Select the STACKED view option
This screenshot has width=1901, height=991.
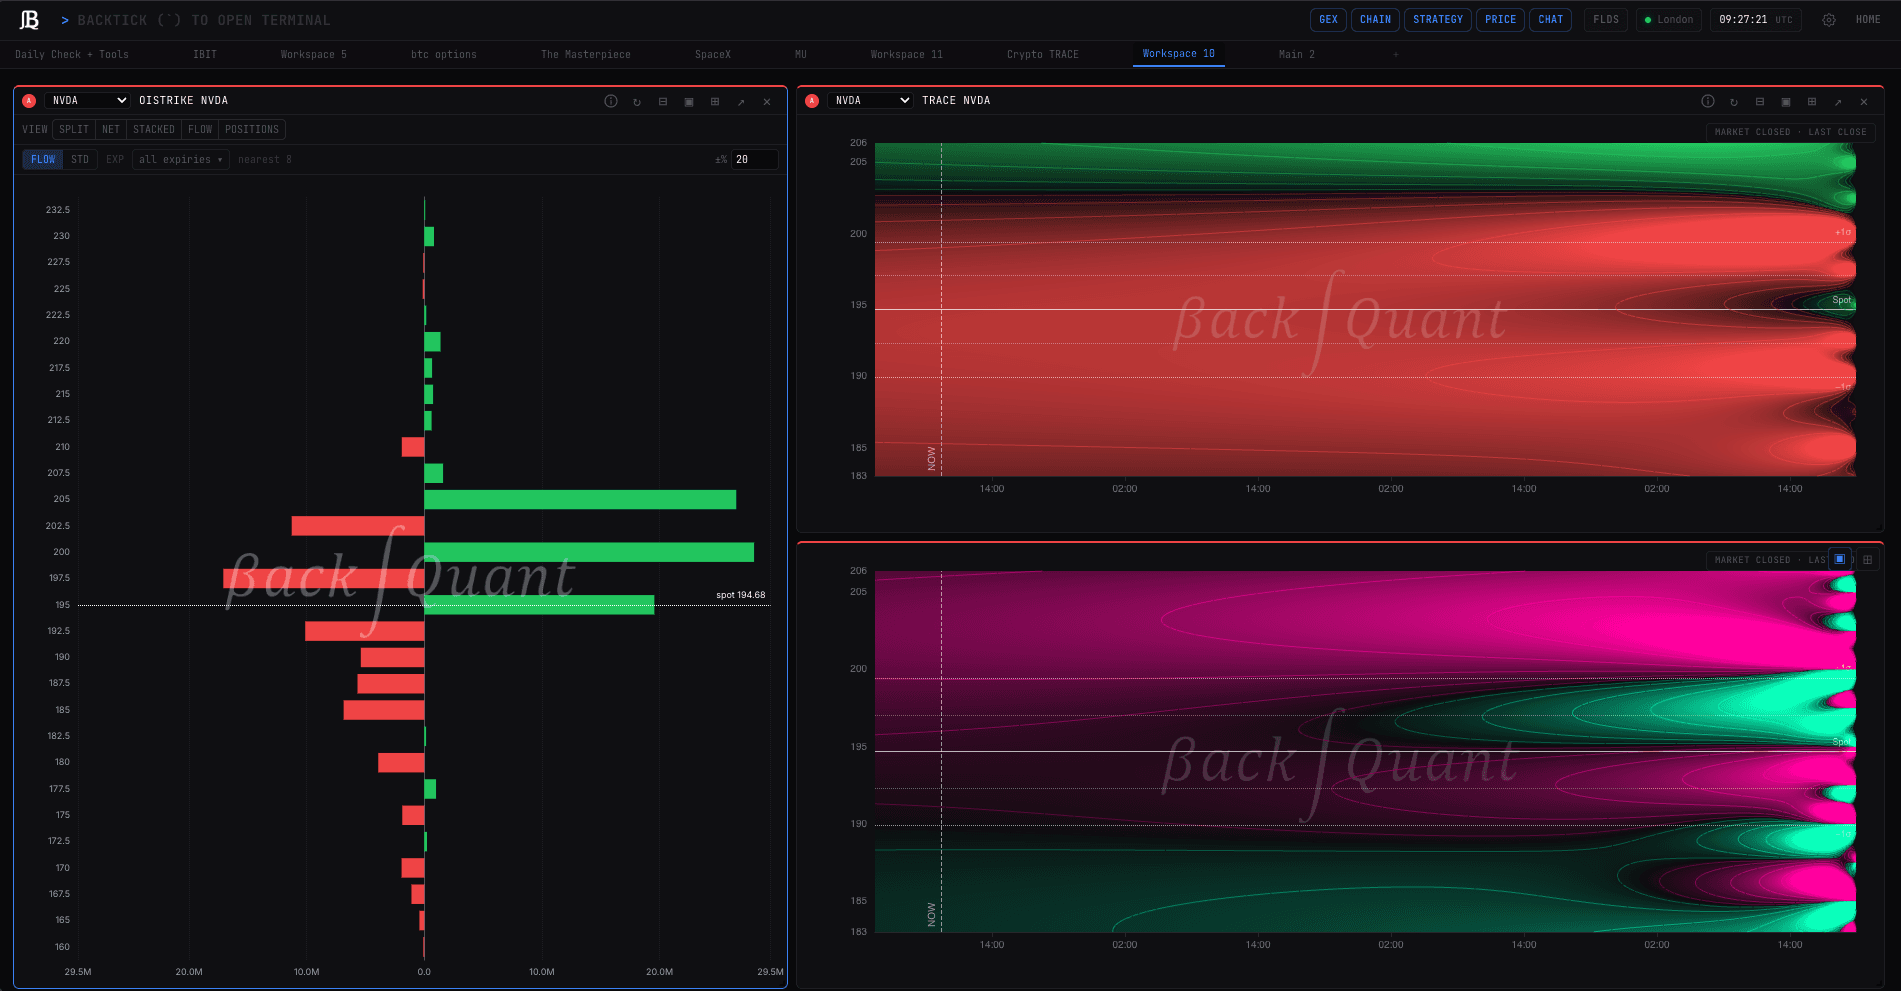154,130
